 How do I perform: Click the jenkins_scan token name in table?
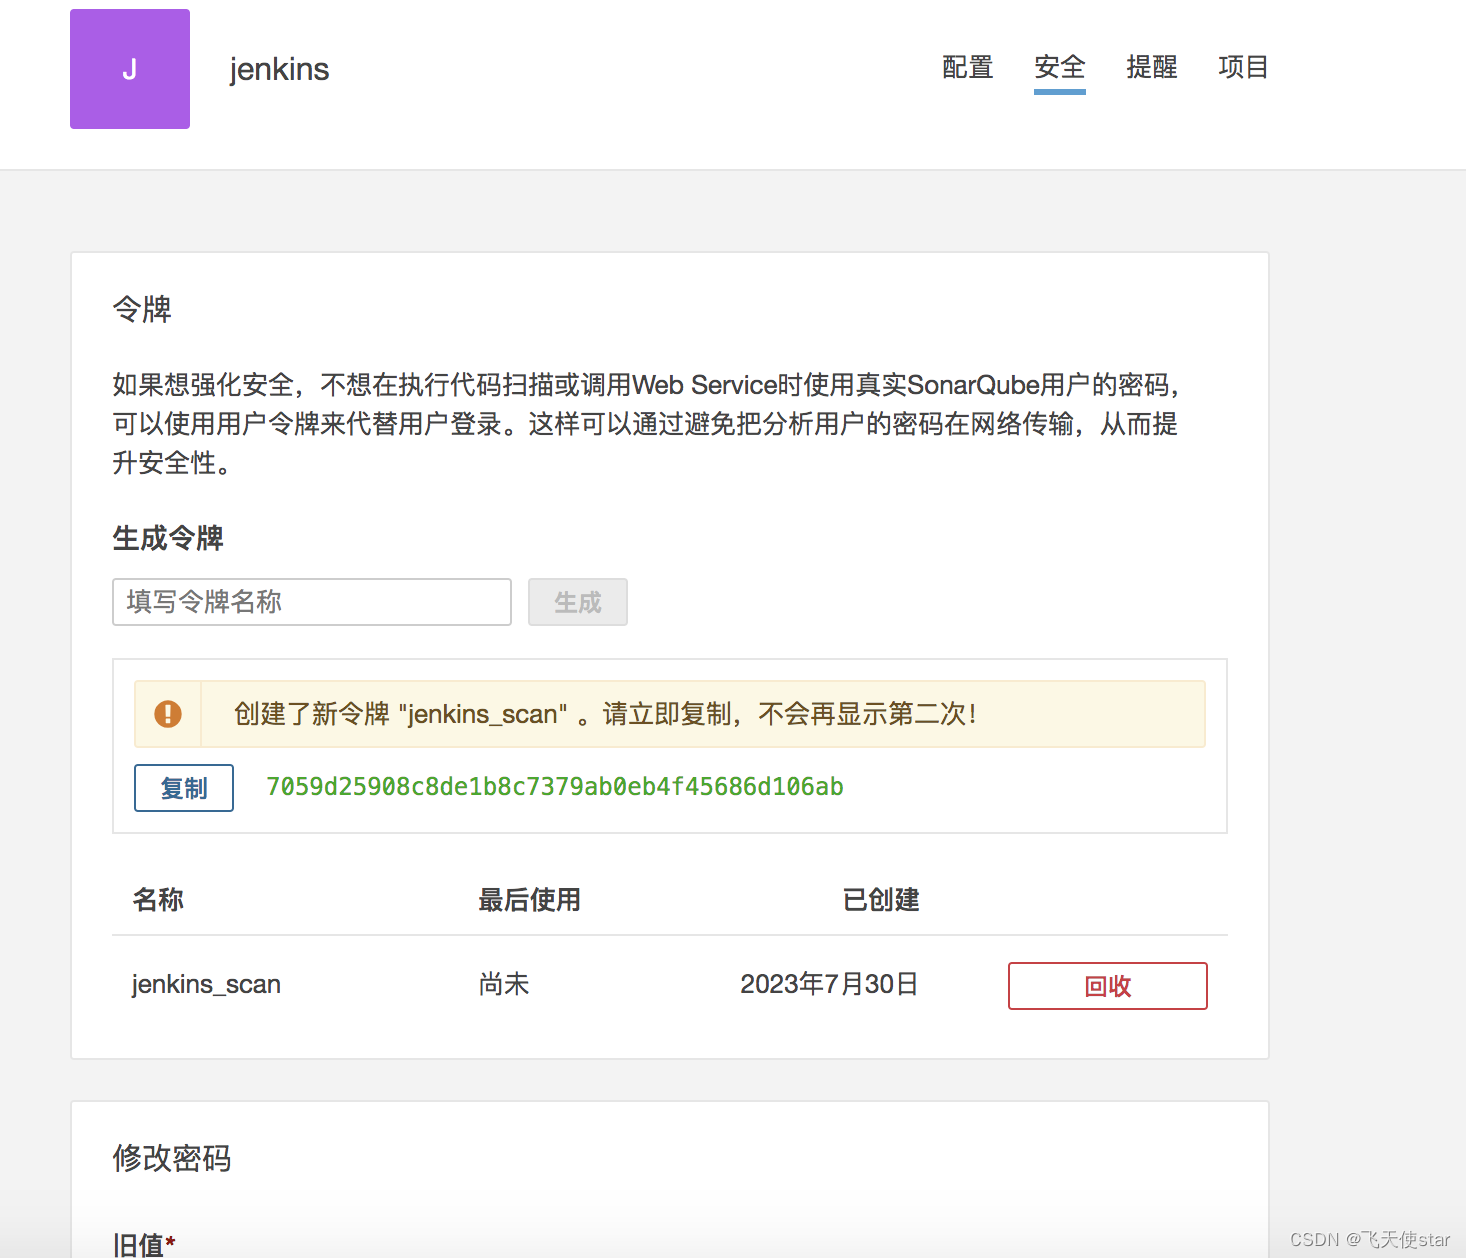click(206, 984)
